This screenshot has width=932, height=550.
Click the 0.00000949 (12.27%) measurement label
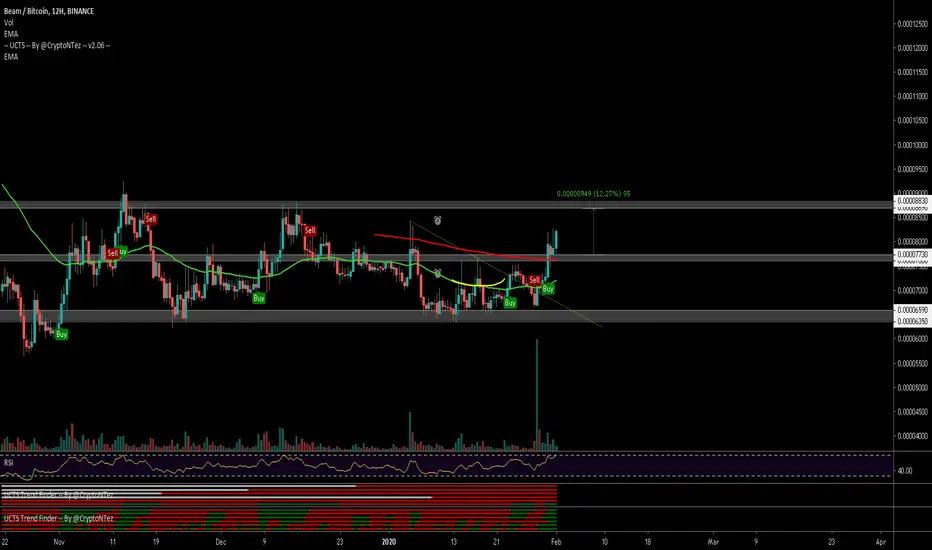click(593, 194)
